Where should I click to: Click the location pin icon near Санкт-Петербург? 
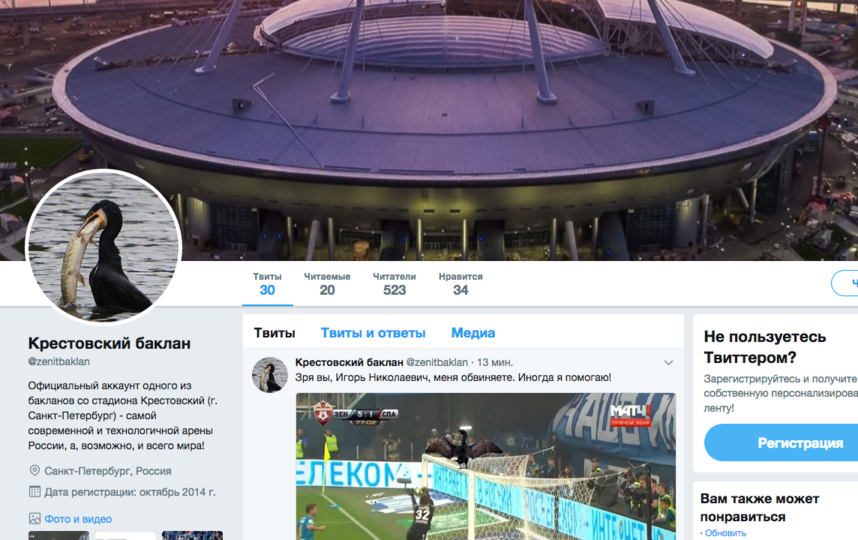(x=34, y=471)
